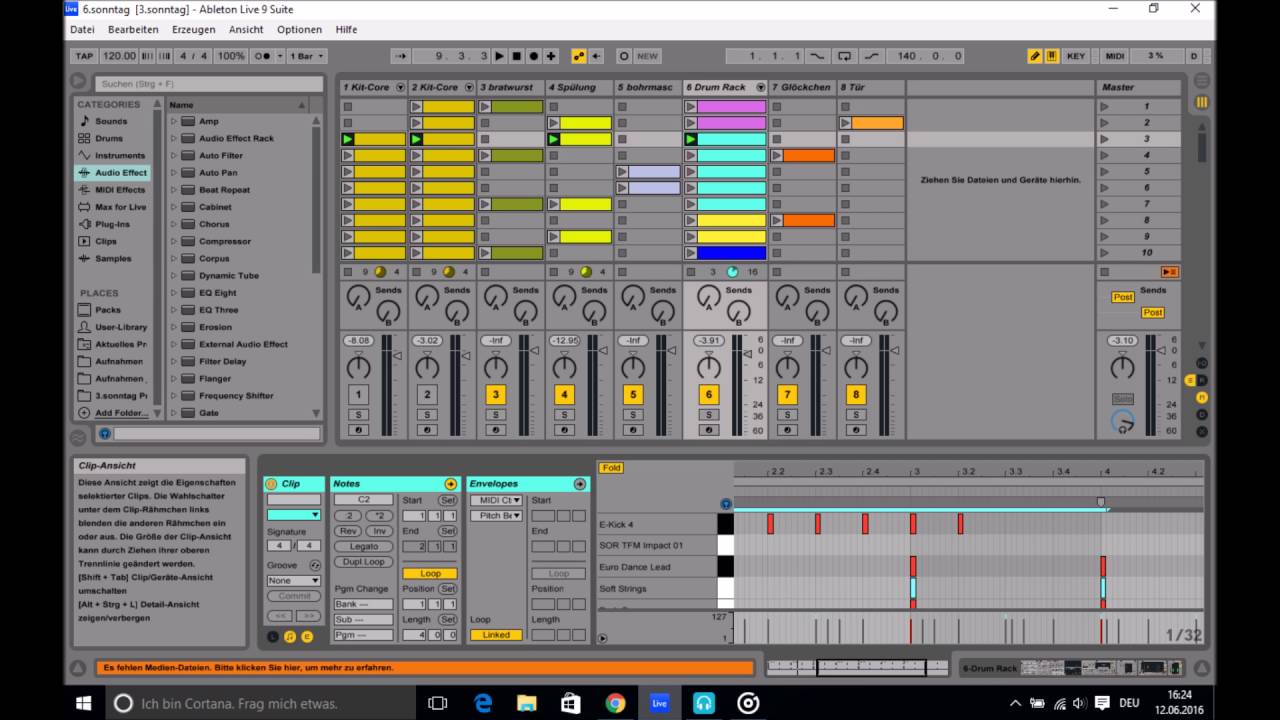Click the Linked button in Envelopes
1280x720 pixels.
(x=496, y=635)
